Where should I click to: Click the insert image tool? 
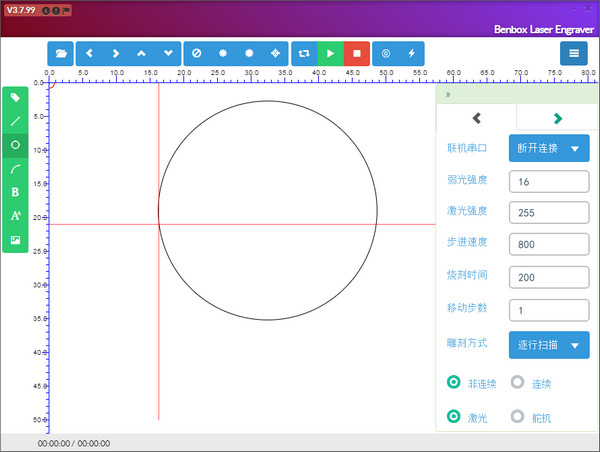coord(15,240)
